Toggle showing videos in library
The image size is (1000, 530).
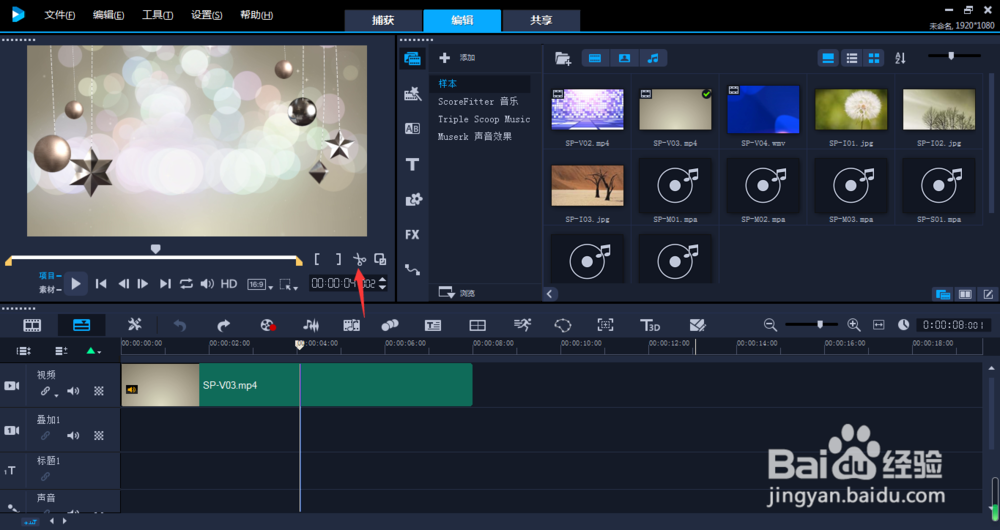pyautogui.click(x=595, y=58)
